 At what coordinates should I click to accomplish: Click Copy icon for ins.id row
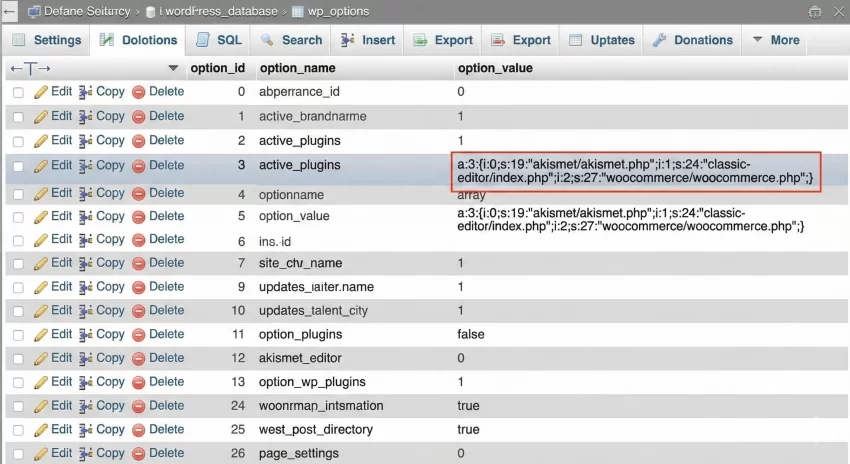[x=86, y=240]
